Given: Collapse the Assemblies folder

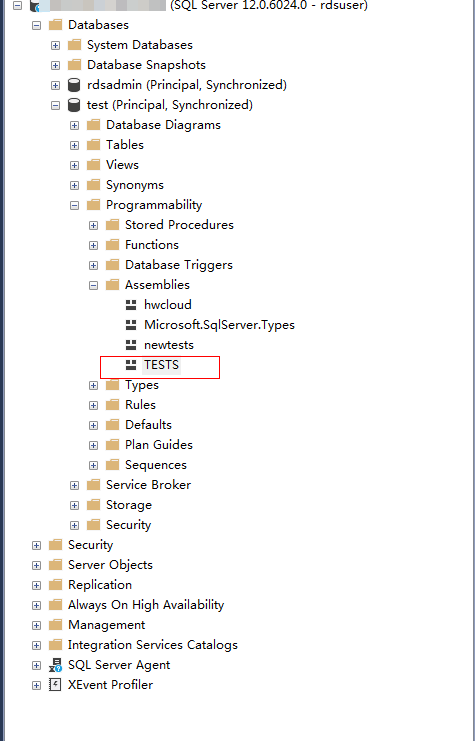Looking at the screenshot, I should click(x=94, y=285).
